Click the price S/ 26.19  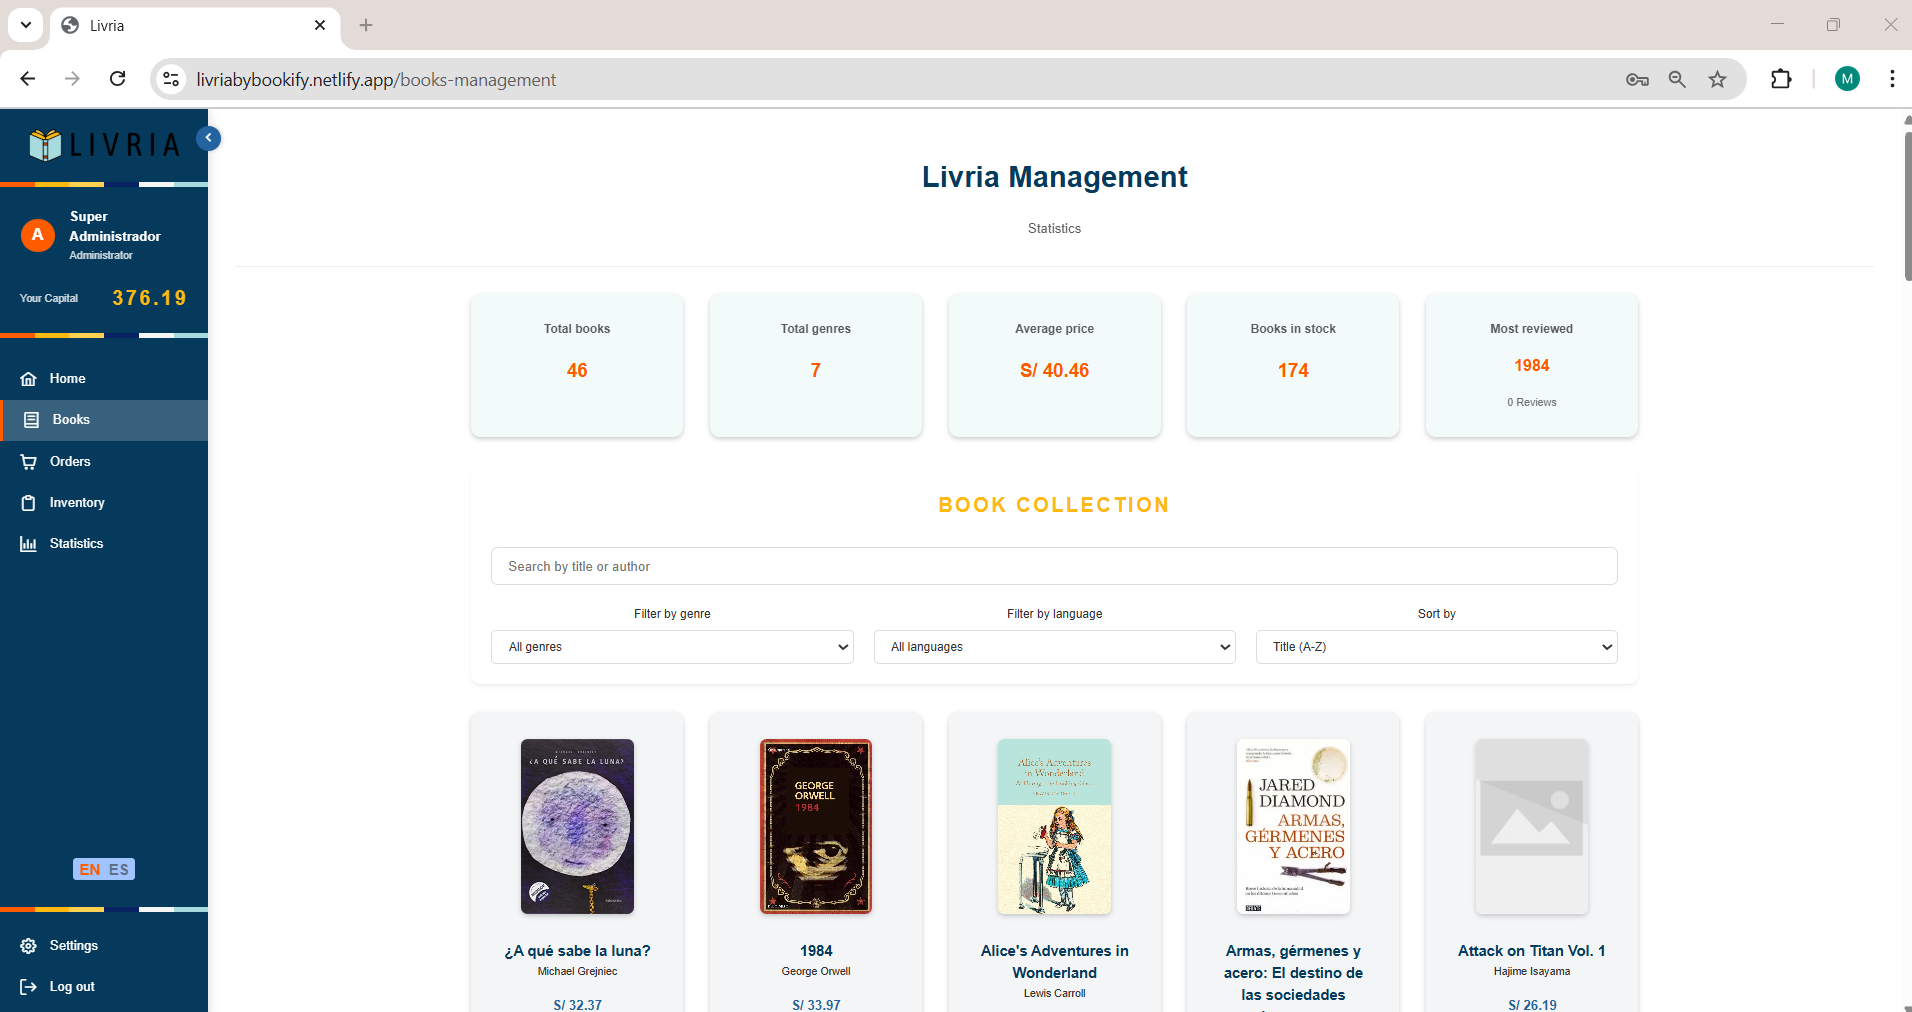pyautogui.click(x=1532, y=1005)
